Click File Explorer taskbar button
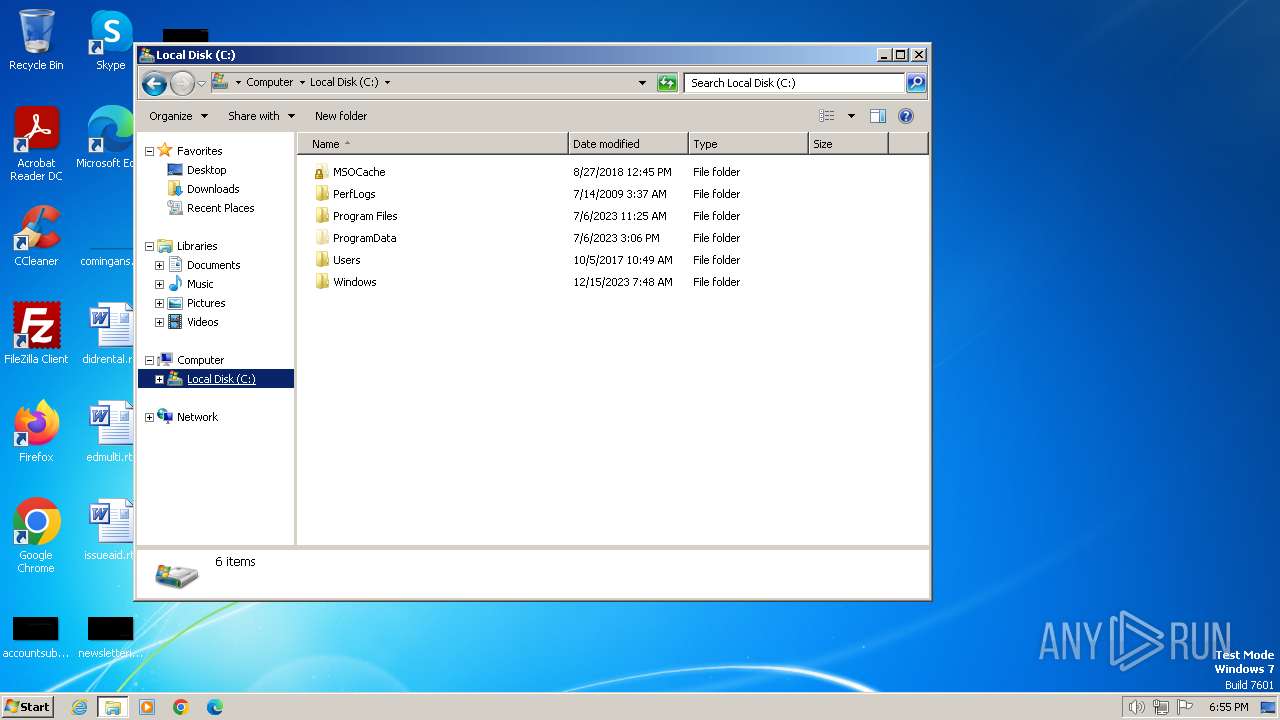Viewport: 1280px width, 720px height. tap(113, 707)
